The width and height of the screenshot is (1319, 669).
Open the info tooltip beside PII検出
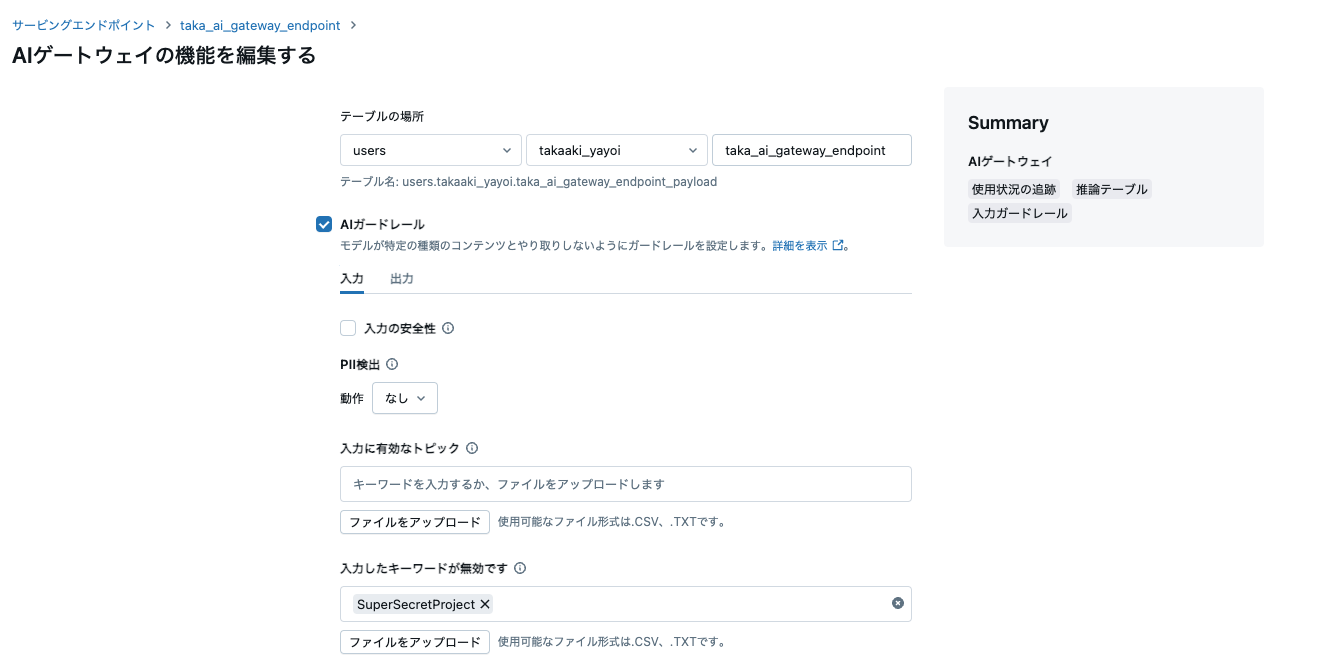click(390, 364)
